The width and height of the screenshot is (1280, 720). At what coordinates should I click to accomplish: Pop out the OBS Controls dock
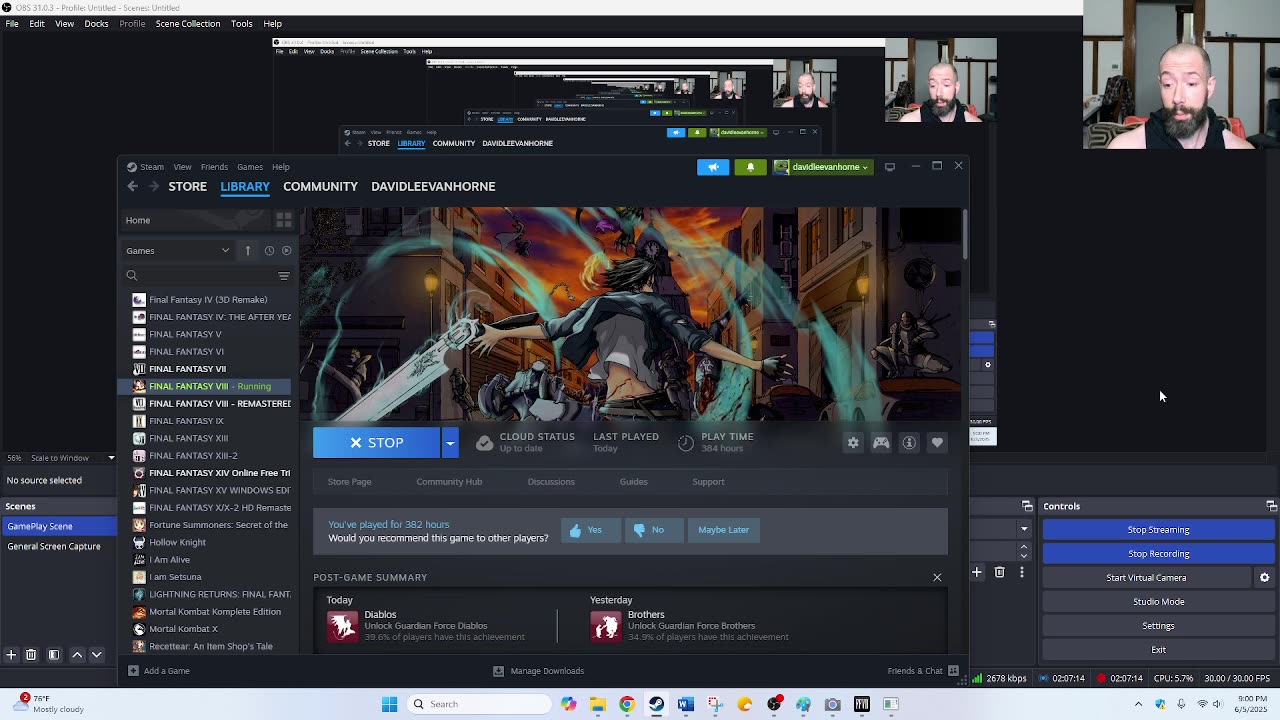[1271, 506]
